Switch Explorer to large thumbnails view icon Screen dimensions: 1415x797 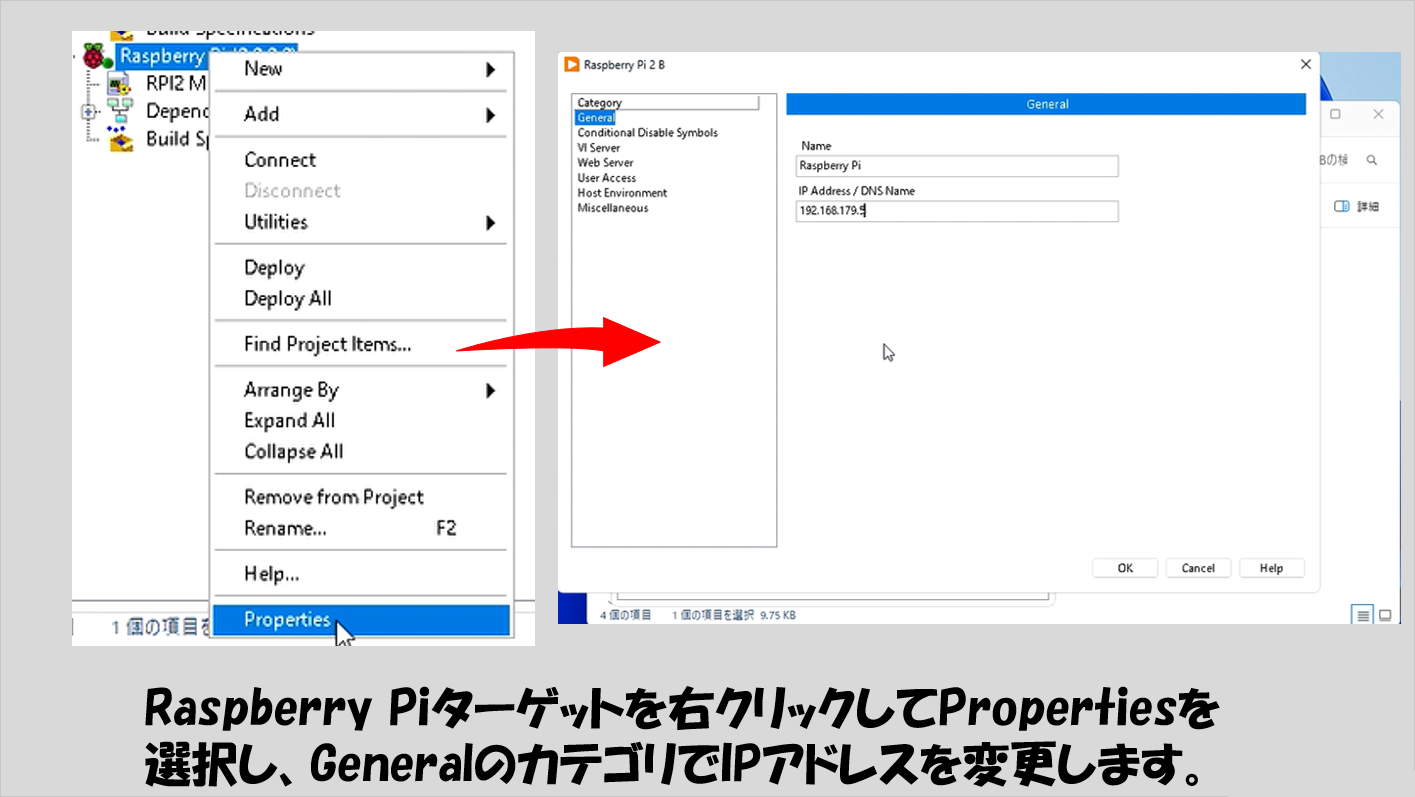click(x=1385, y=615)
